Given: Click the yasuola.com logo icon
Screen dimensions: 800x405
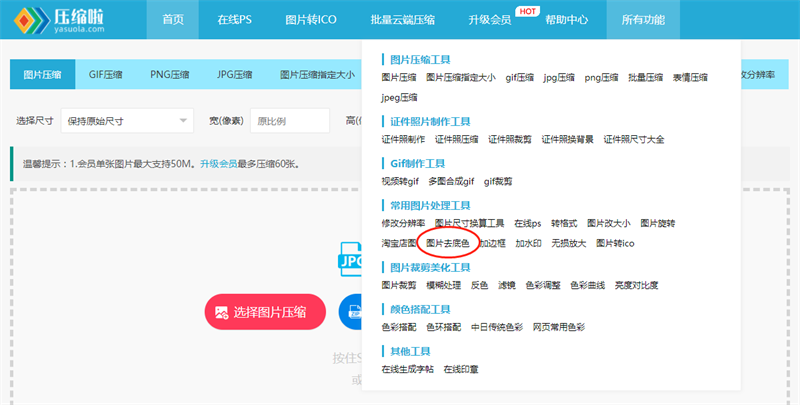Looking at the screenshot, I should click(x=32, y=20).
